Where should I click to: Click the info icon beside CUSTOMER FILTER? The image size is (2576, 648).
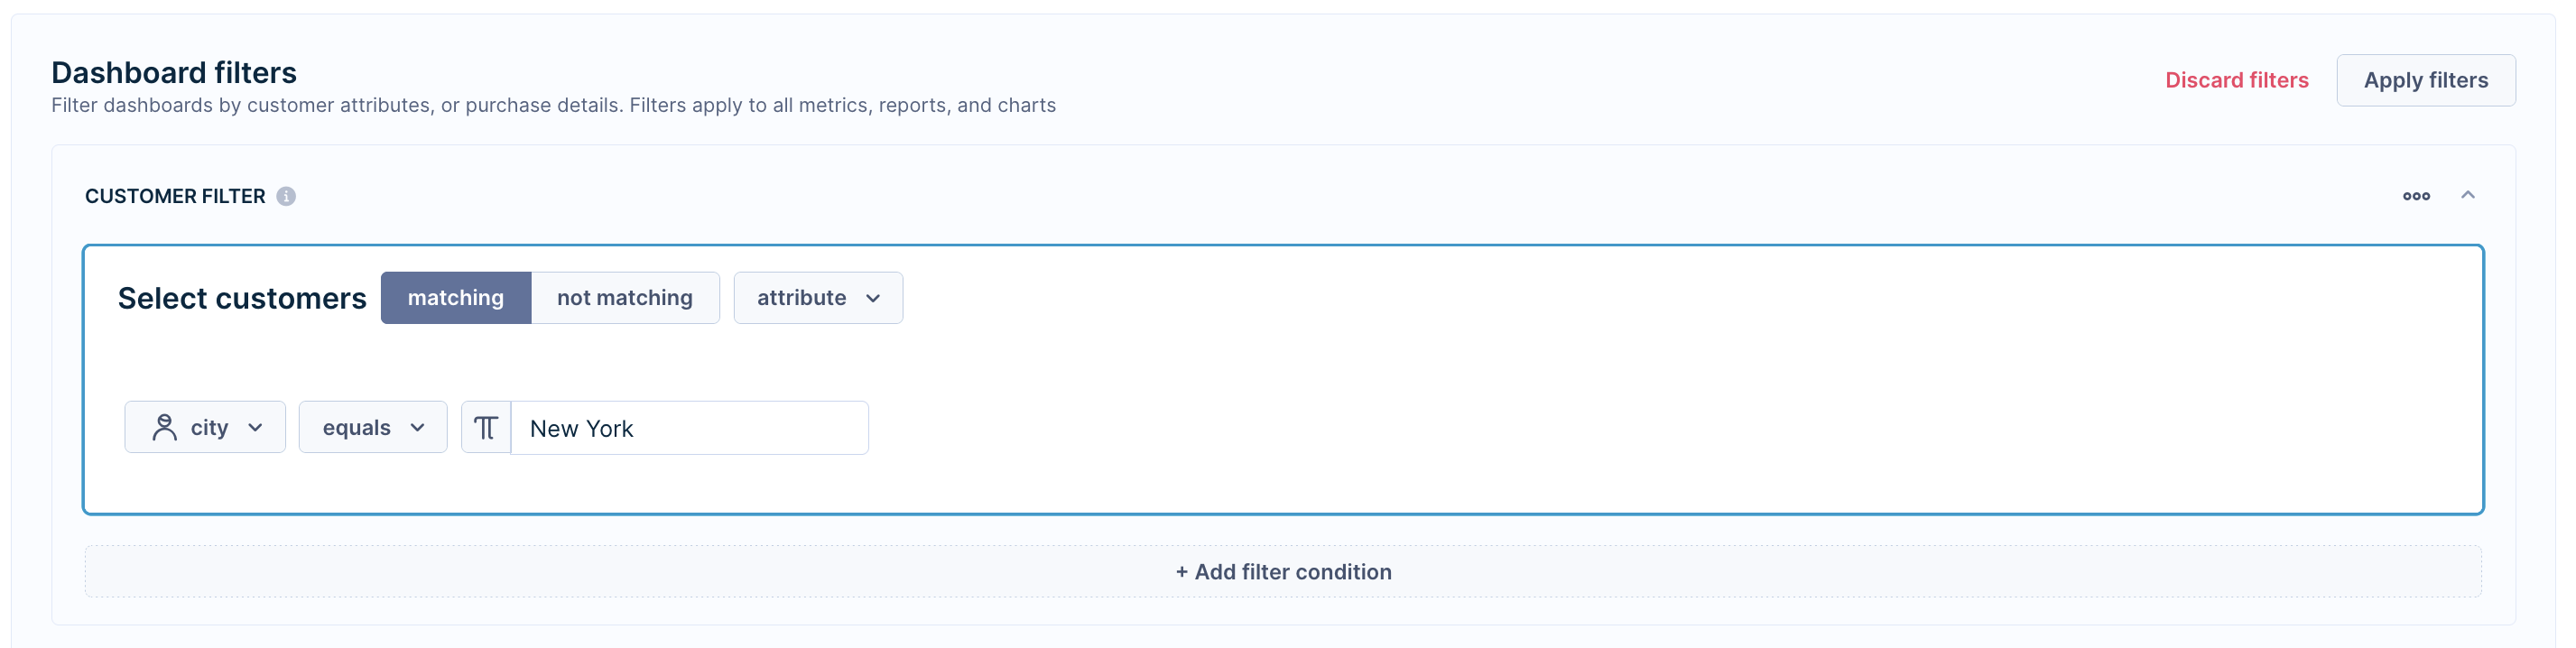point(286,196)
